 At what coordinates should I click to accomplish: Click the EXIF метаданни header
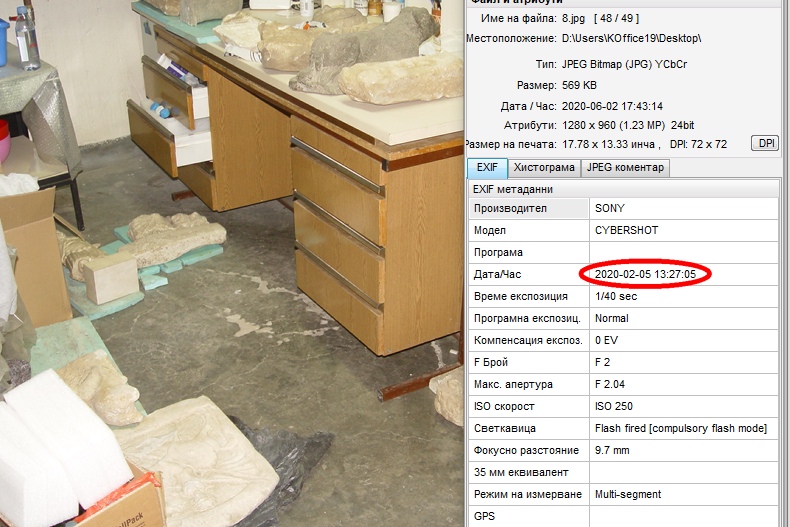513,189
